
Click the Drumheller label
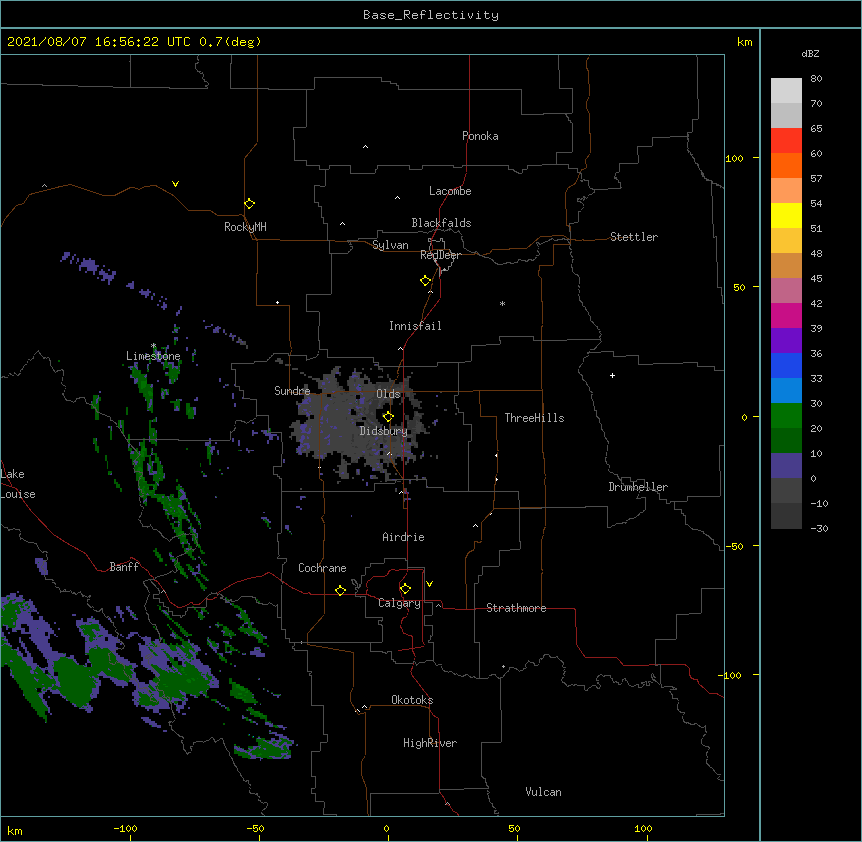coord(638,487)
